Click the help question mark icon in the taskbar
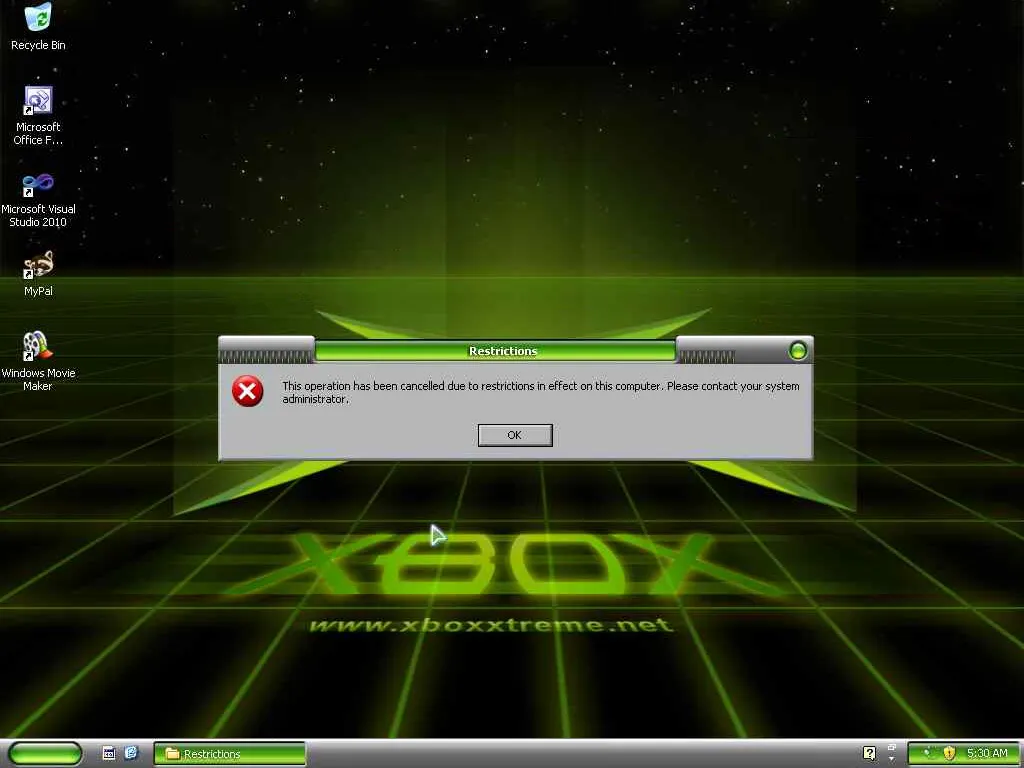This screenshot has width=1024, height=768. (x=869, y=753)
